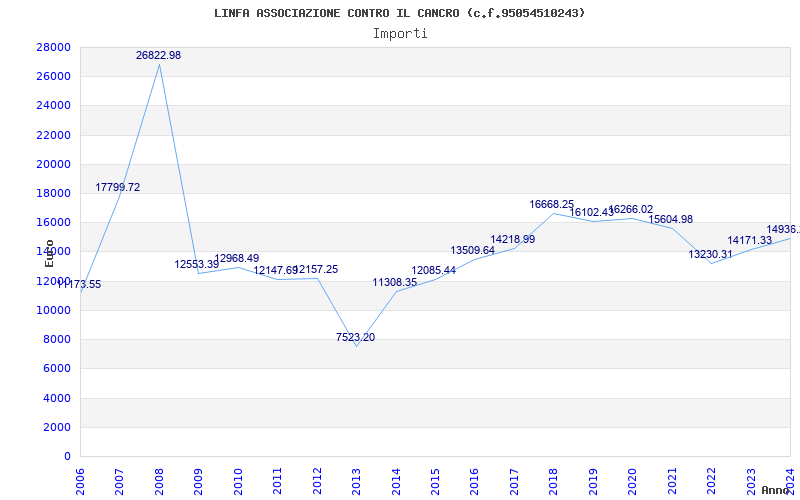Select the y-axis tick 16000
Viewport: 800px width, 500px height.
54,222
